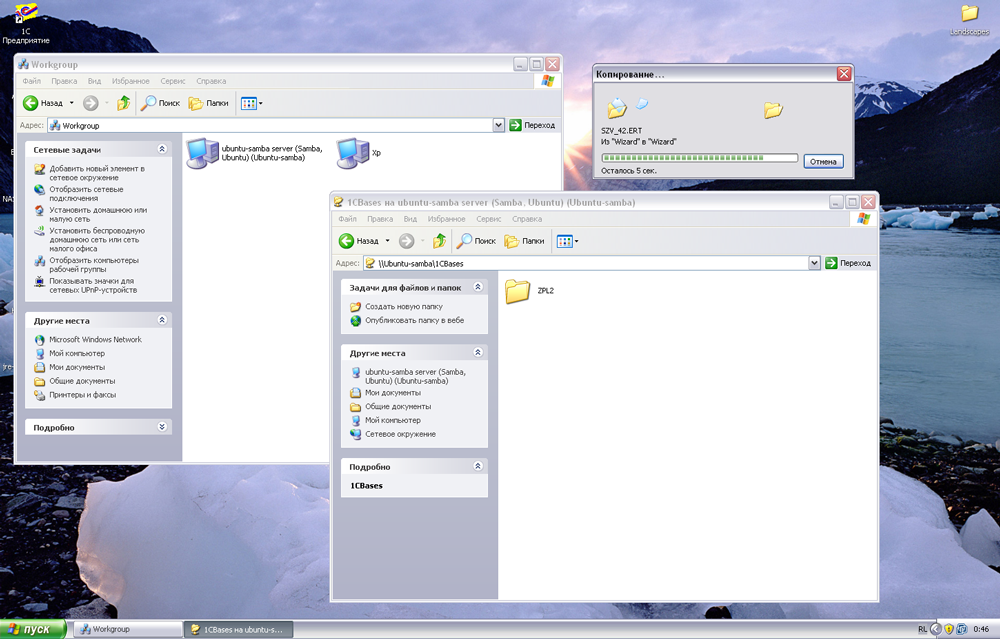Go up one level in Workgroup window
This screenshot has width=1000, height=639.
(124, 103)
